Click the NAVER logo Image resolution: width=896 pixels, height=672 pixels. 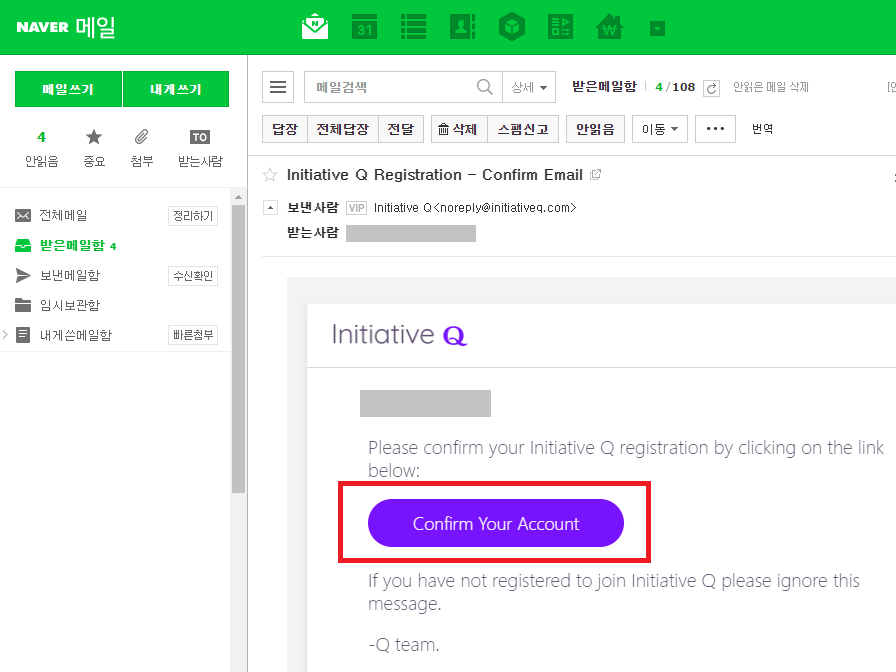tap(42, 27)
